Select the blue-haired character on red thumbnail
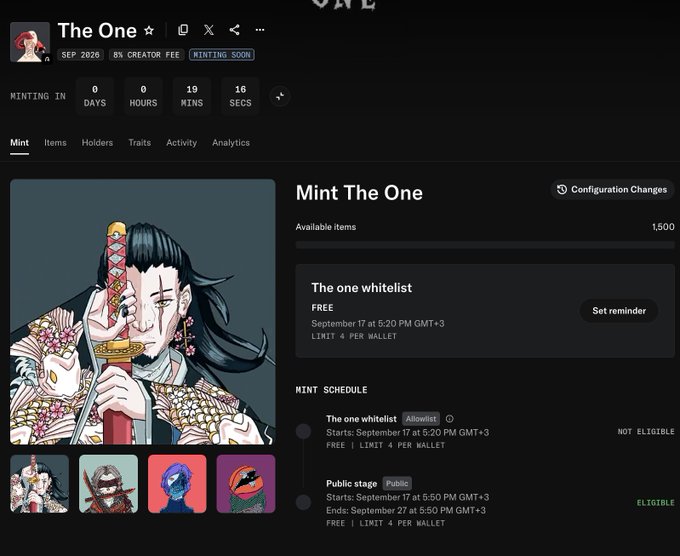680x556 pixels. click(x=177, y=484)
